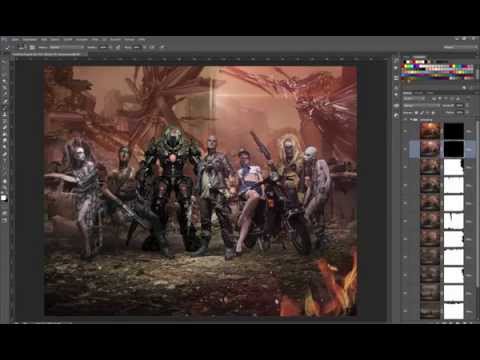This screenshot has width=480, height=360.
Task: Switch to the Channels tab
Action: point(419,93)
